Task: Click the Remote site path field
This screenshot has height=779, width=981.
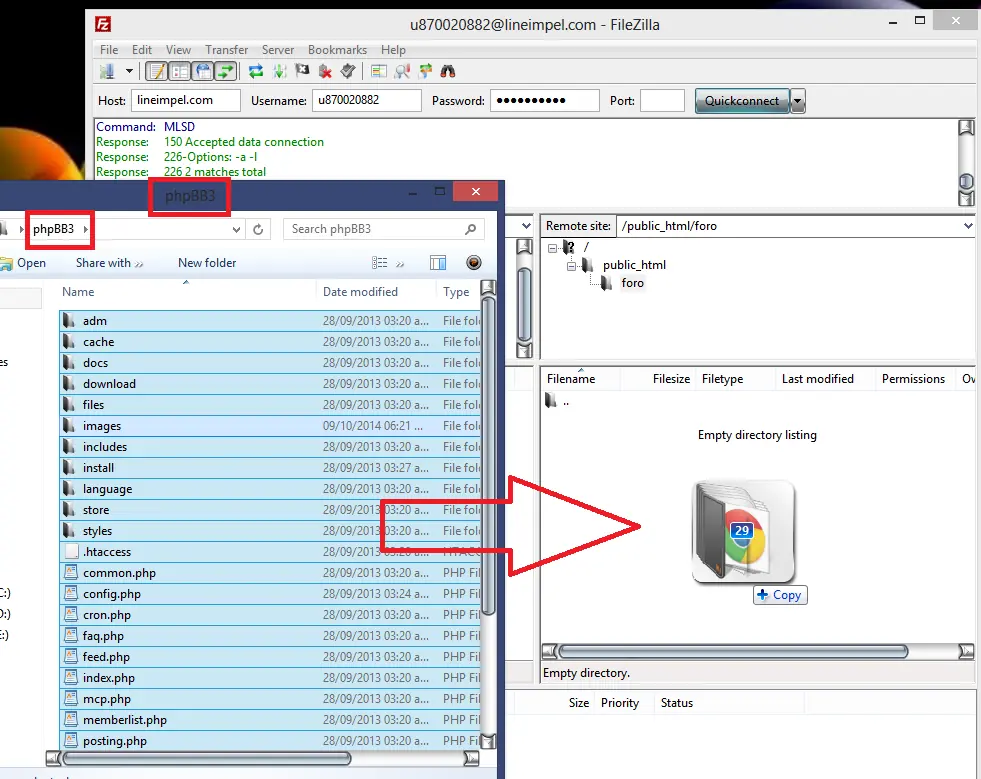Action: (x=788, y=226)
